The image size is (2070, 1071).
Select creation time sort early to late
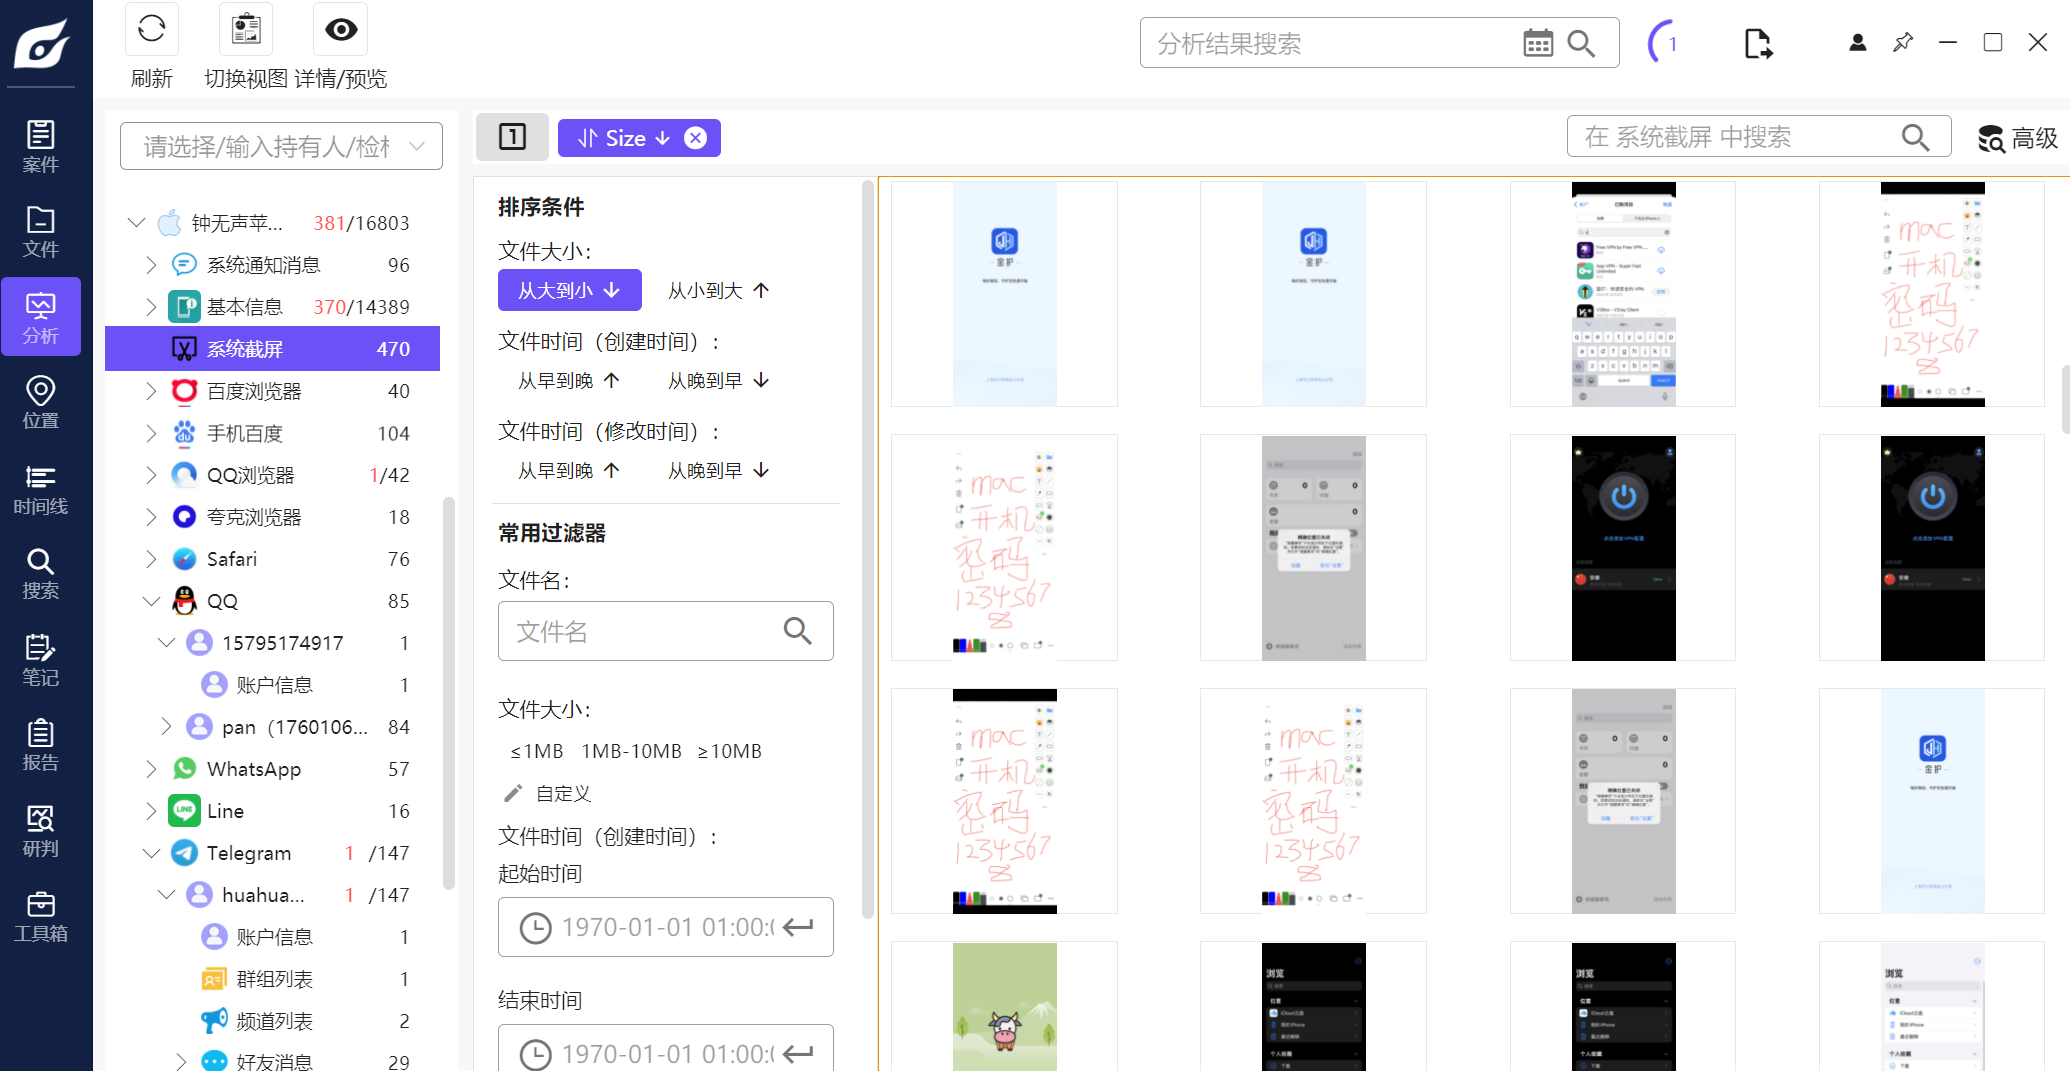568,381
